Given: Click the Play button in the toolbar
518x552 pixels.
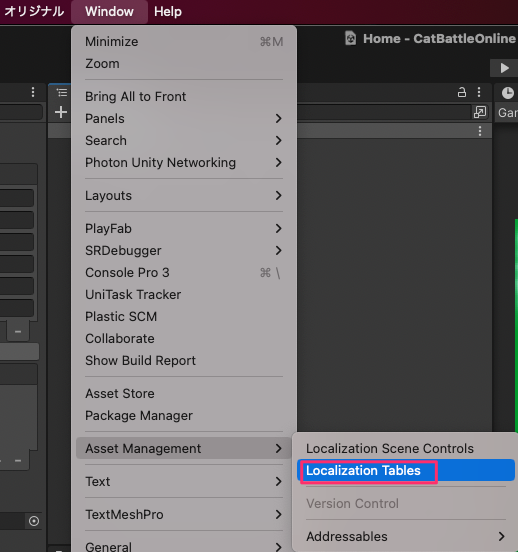Looking at the screenshot, I should (x=504, y=68).
